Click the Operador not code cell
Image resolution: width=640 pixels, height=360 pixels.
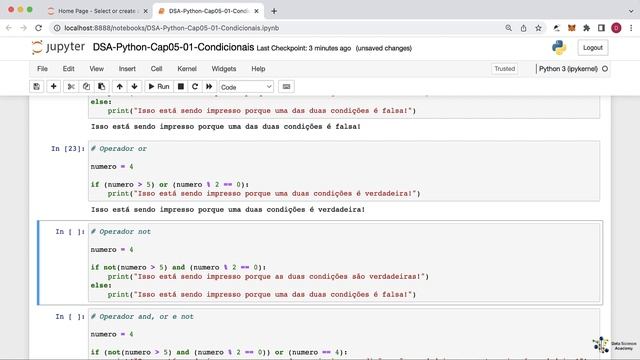point(344,262)
